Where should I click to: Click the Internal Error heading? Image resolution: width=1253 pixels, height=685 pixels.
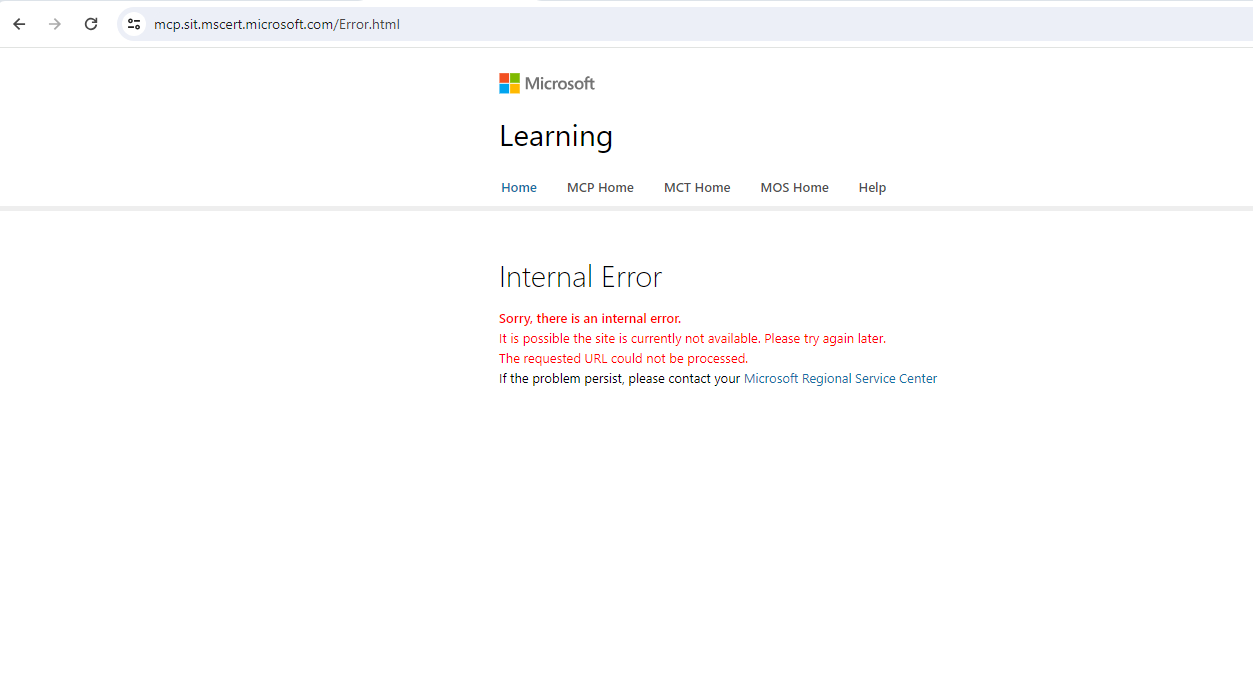pyautogui.click(x=580, y=277)
